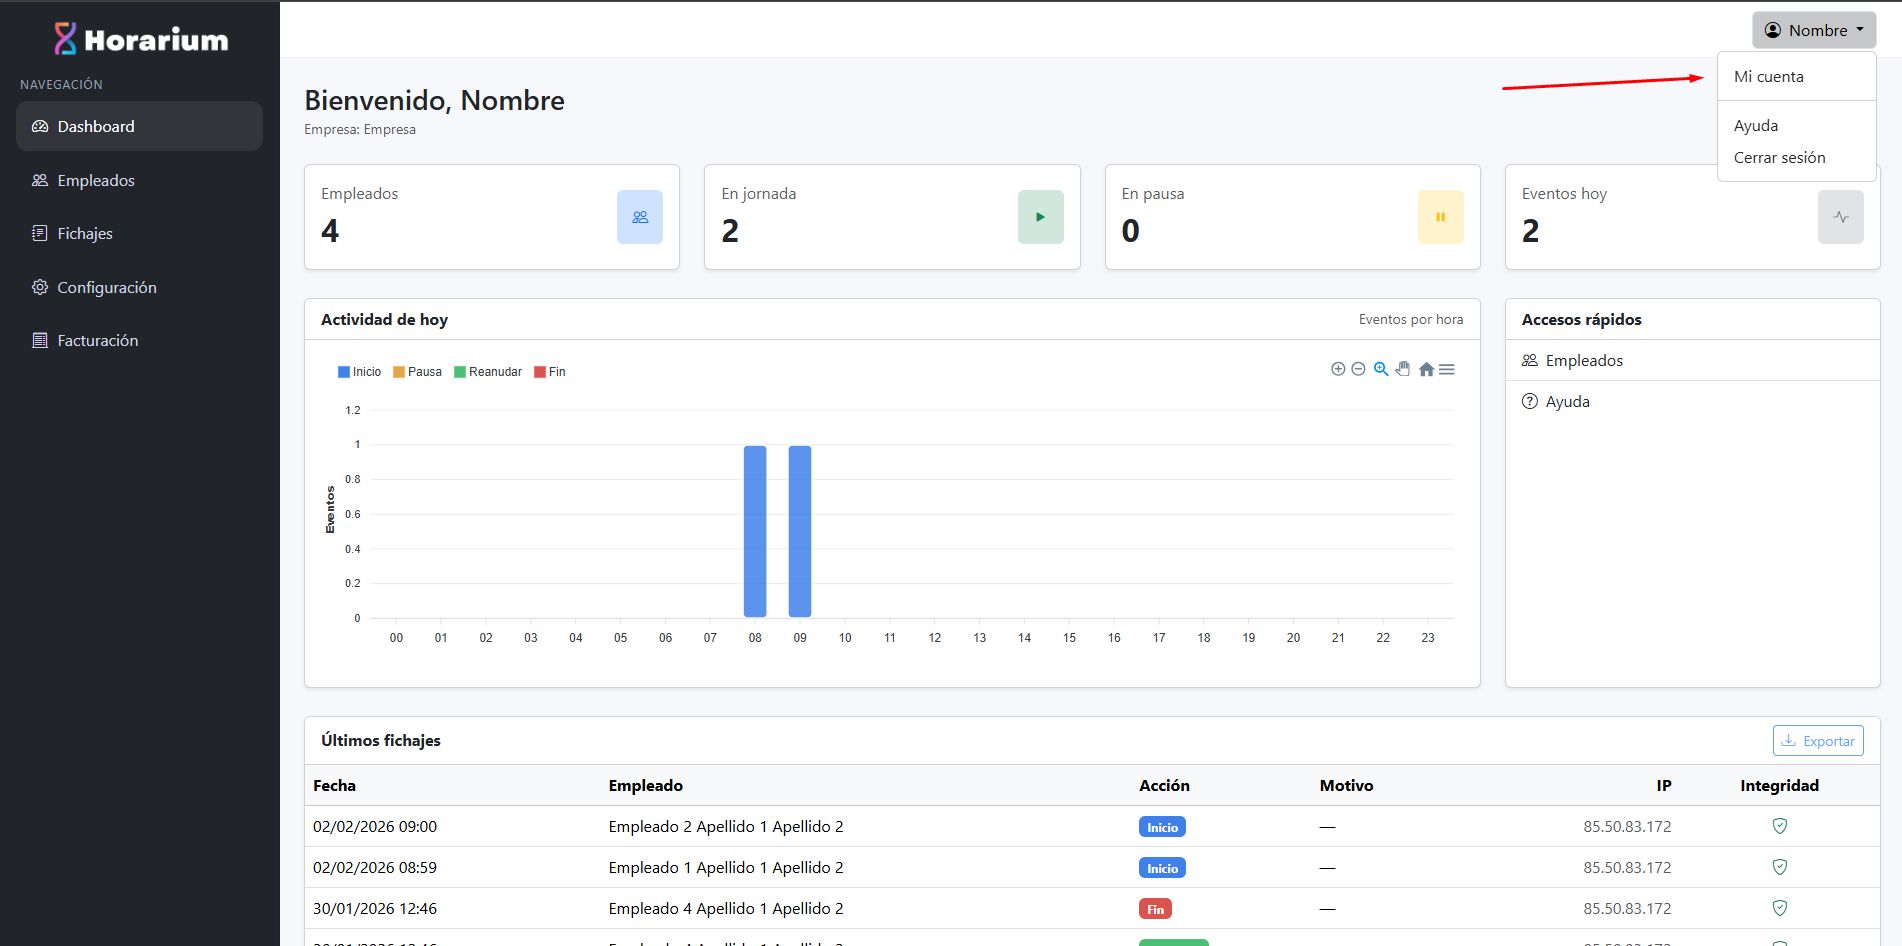Click the Empleados card people icon

640,217
